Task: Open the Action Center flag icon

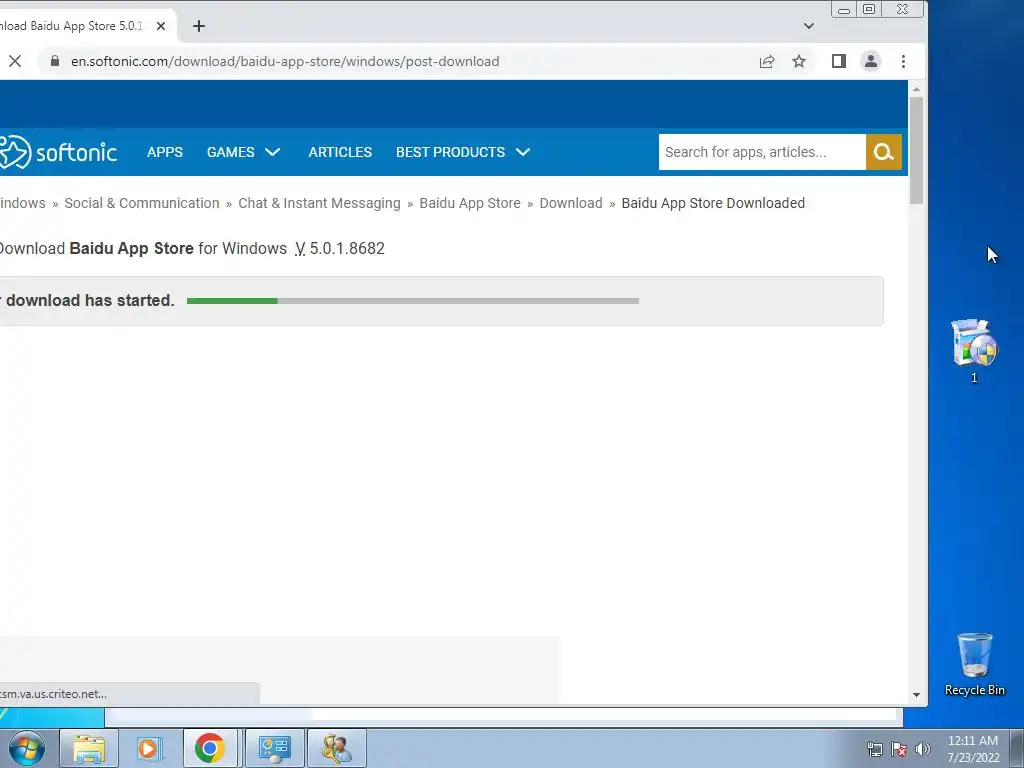Action: click(899, 749)
